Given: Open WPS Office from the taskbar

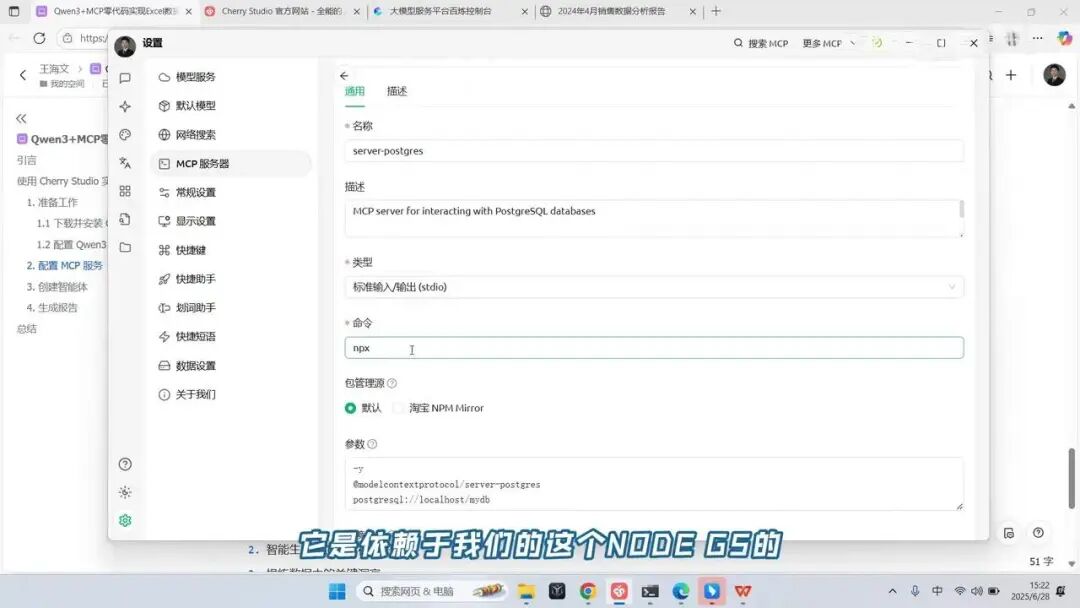Looking at the screenshot, I should point(742,591).
